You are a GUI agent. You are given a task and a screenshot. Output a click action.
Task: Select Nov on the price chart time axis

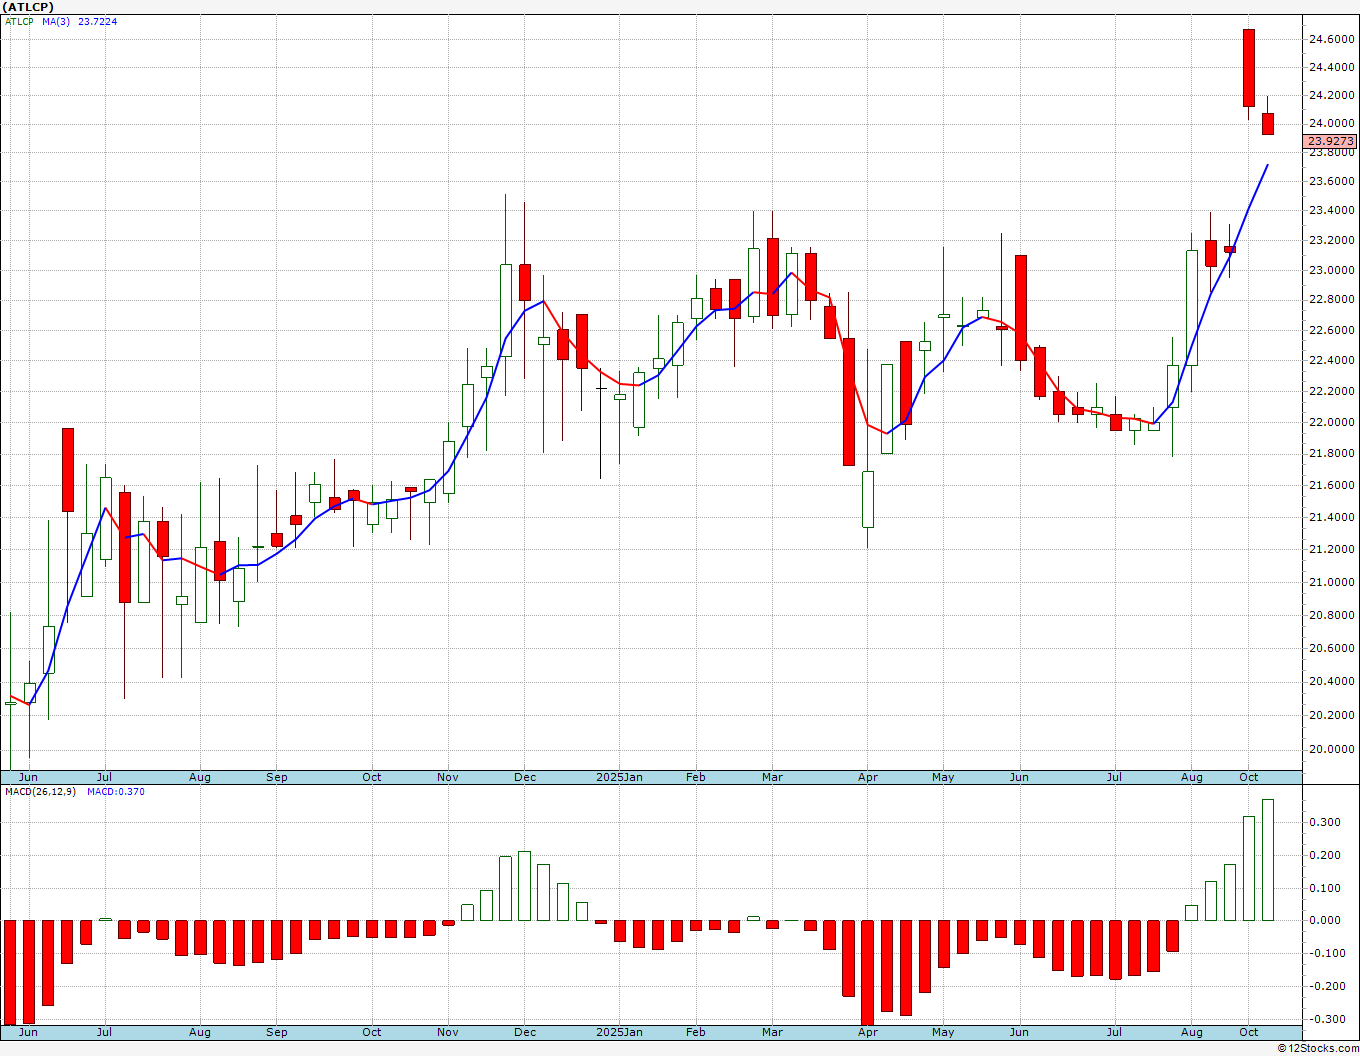(x=448, y=777)
